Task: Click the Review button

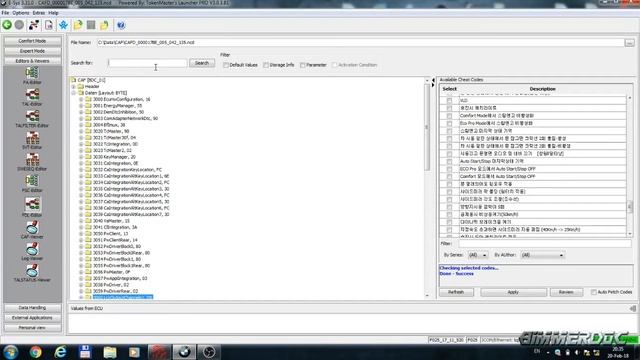Action: 566,292
